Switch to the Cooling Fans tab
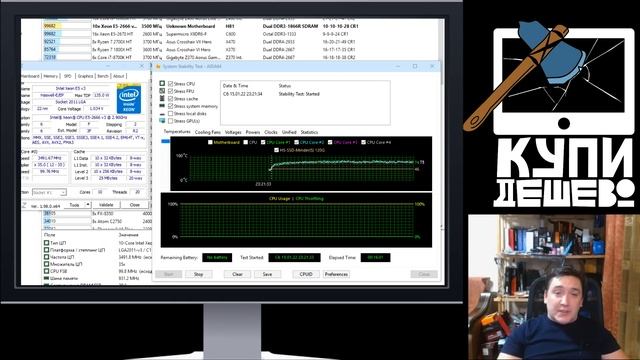 click(x=207, y=132)
